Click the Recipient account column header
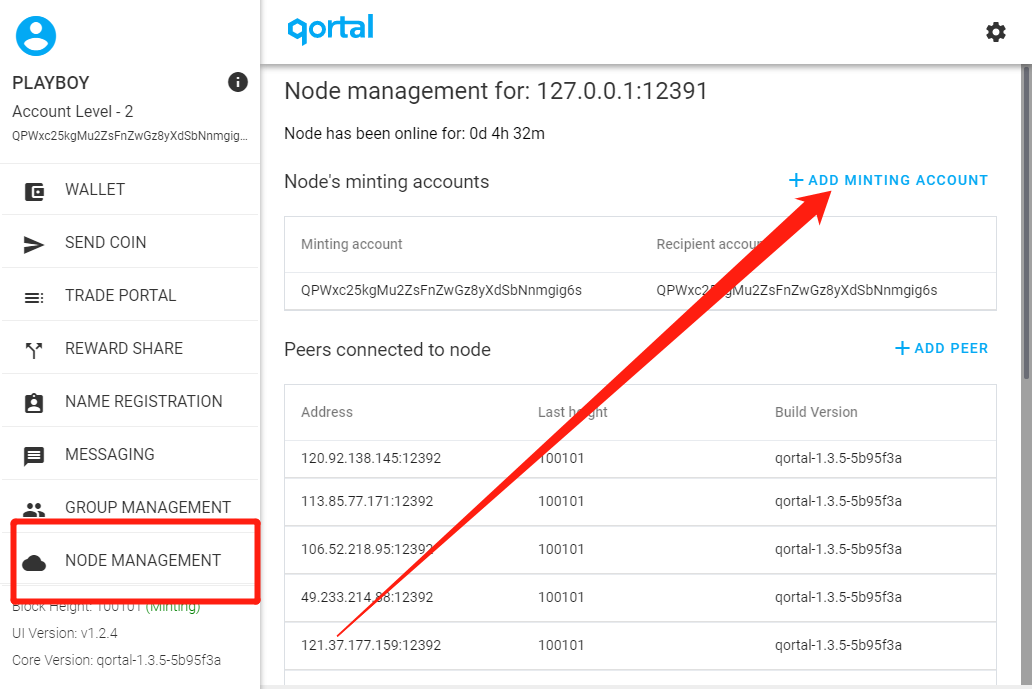 712,244
